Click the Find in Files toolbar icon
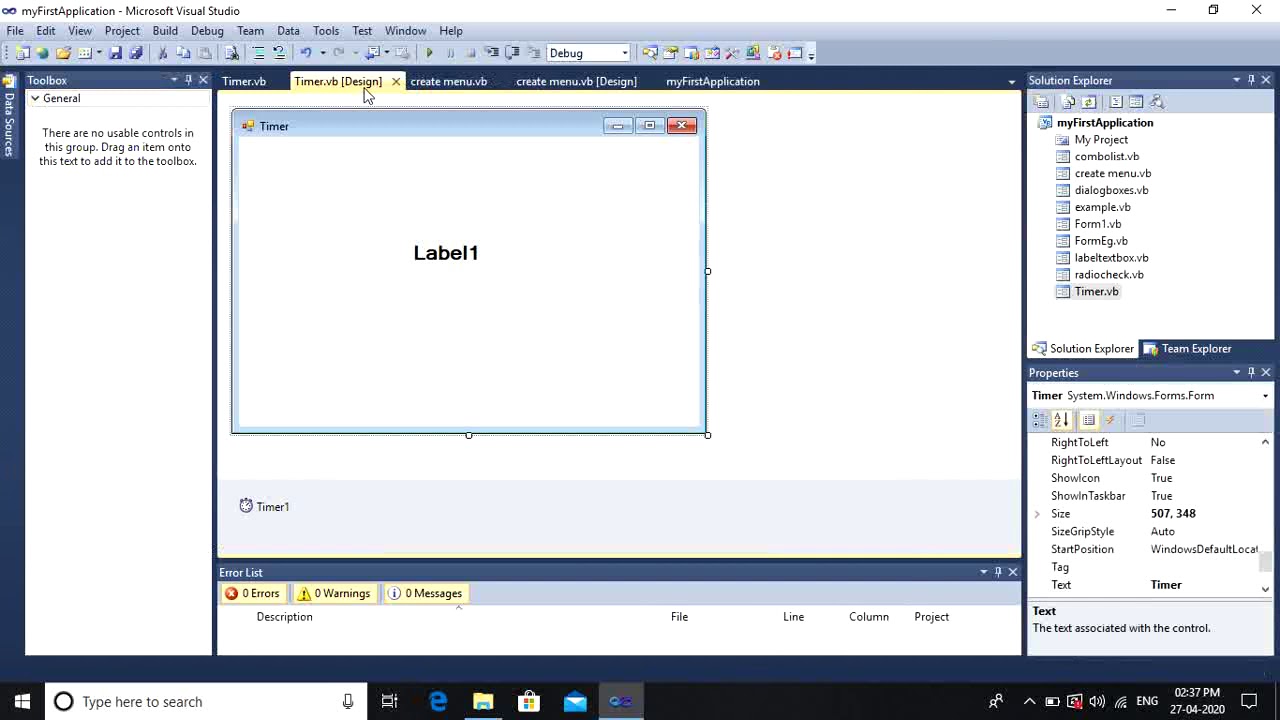Screen dimensions: 1280x720 pos(231,53)
